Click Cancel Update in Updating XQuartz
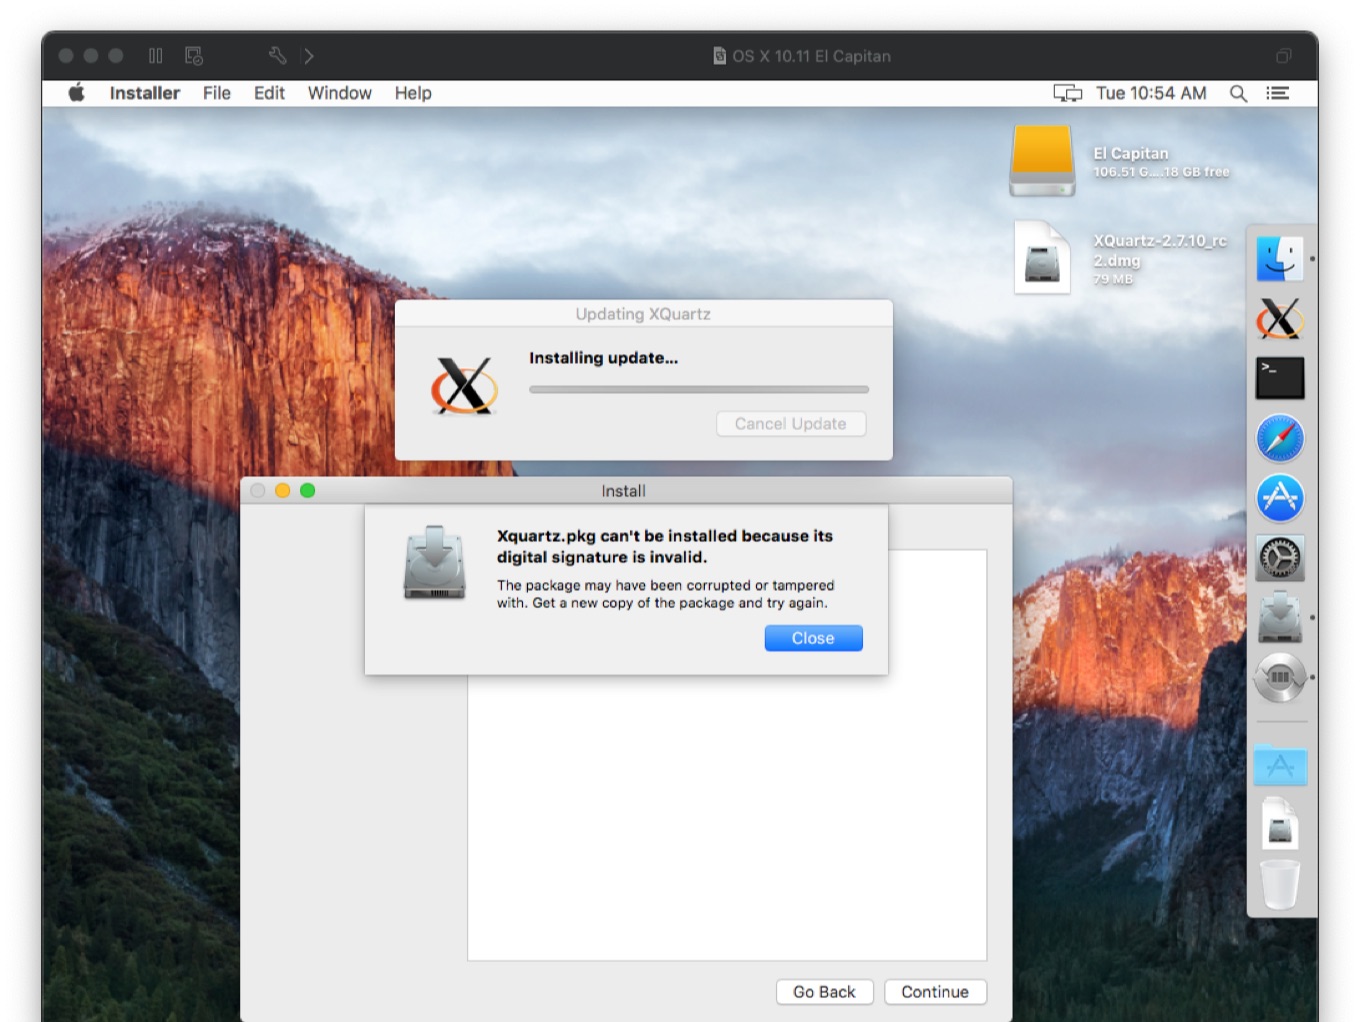The image size is (1360, 1022). tap(791, 424)
